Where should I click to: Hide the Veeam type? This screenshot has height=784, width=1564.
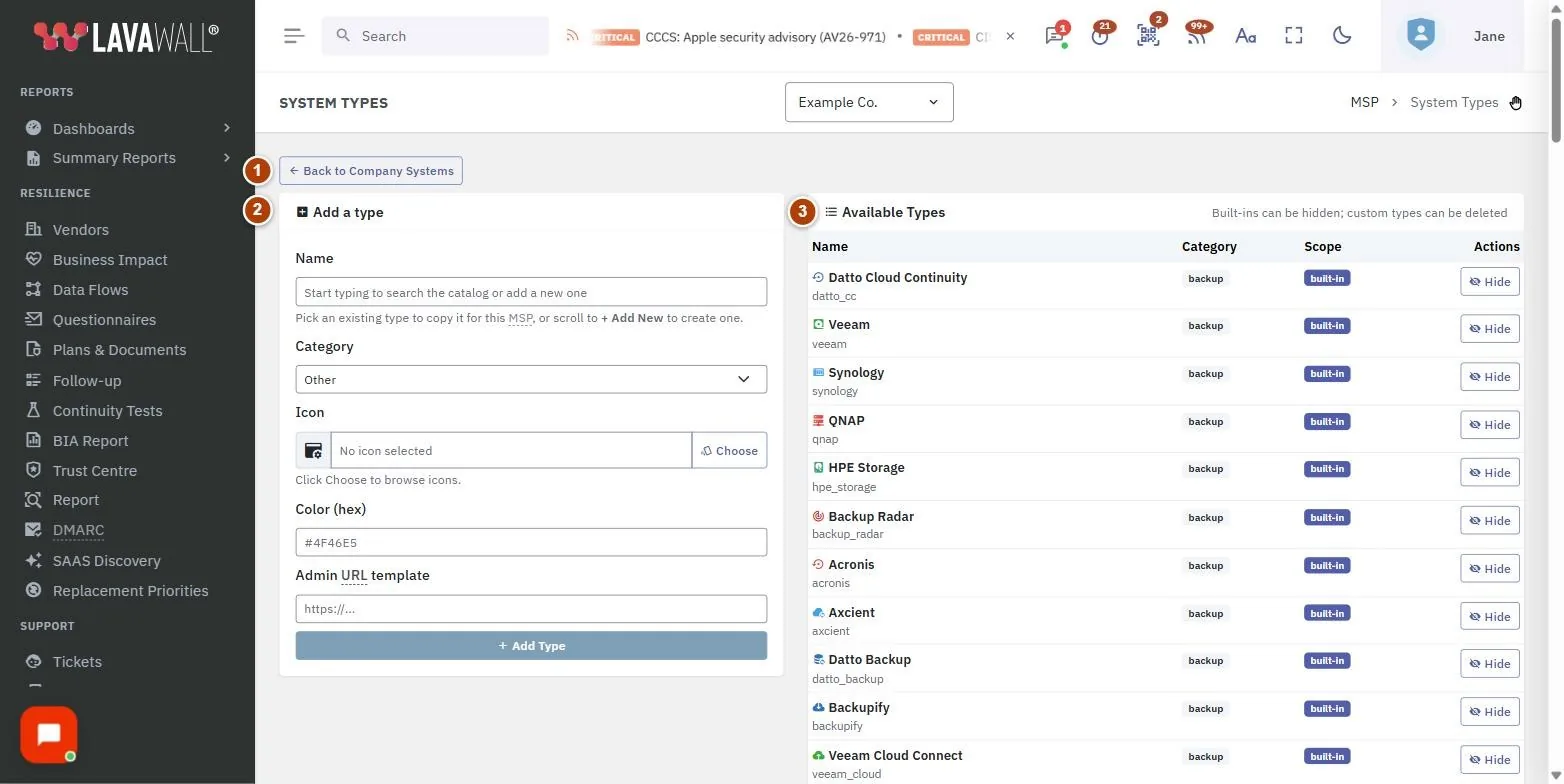pyautogui.click(x=1489, y=329)
